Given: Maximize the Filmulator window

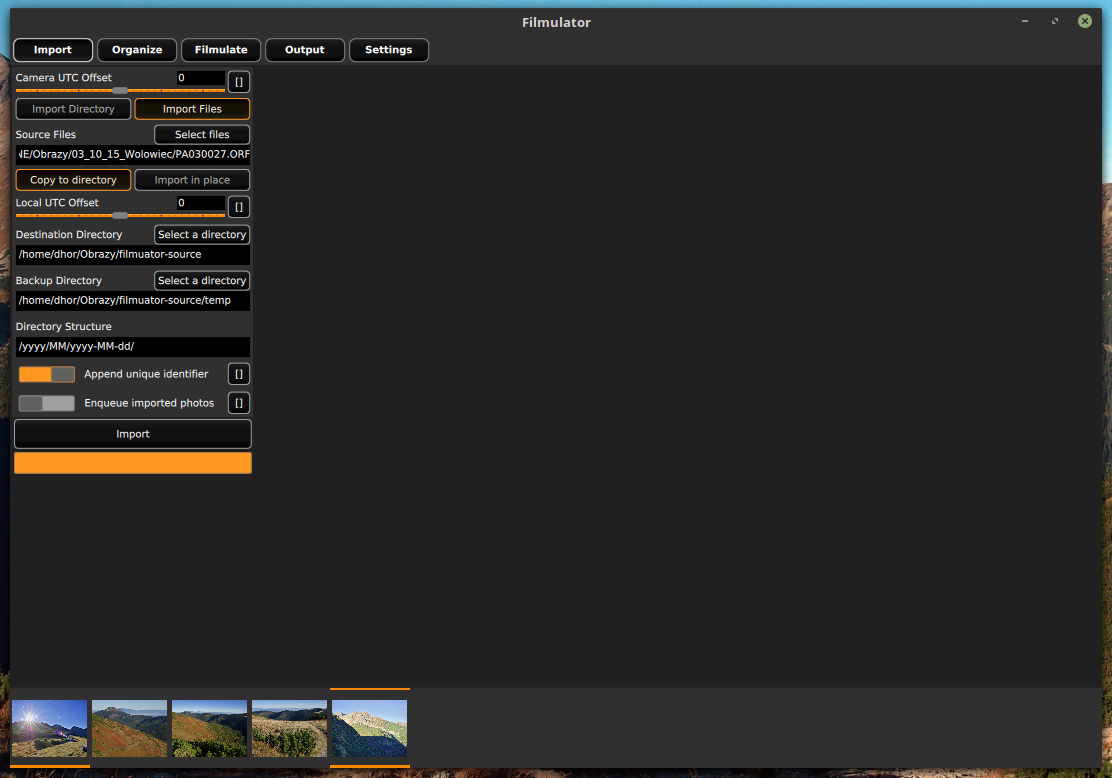Looking at the screenshot, I should tap(1055, 21).
